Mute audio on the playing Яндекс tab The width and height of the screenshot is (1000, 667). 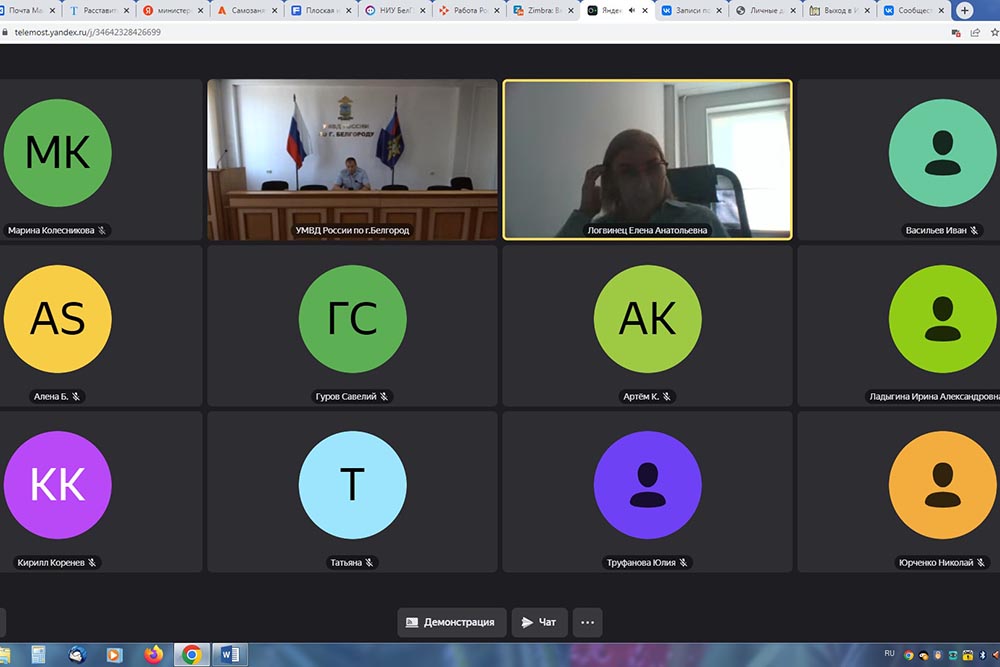pos(631,11)
